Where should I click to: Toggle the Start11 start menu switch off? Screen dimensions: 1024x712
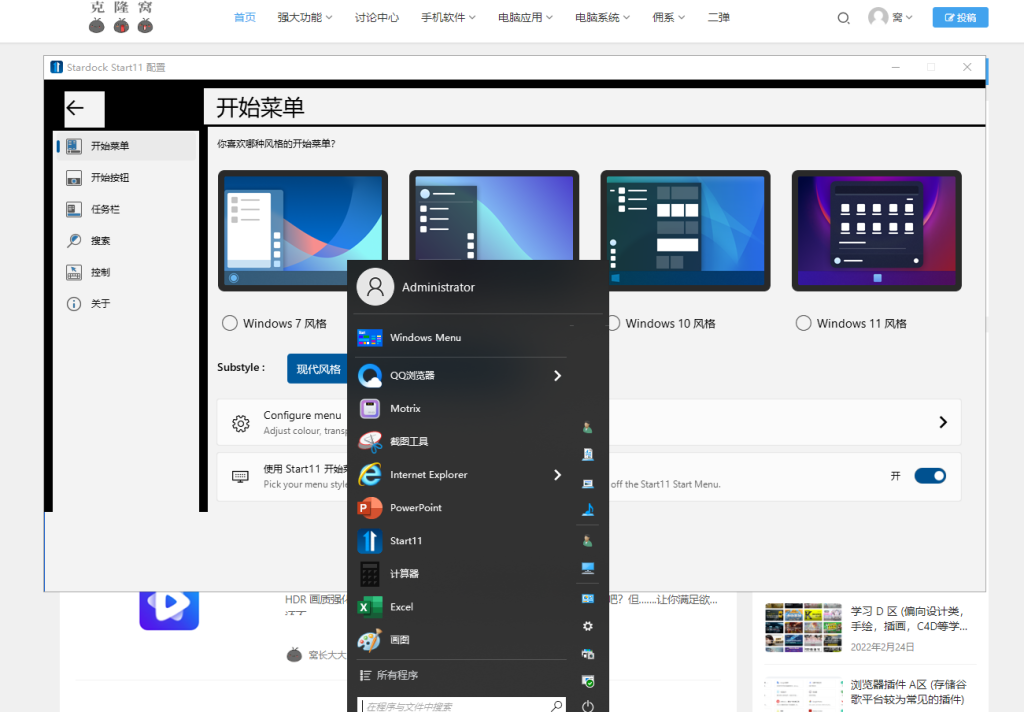930,476
